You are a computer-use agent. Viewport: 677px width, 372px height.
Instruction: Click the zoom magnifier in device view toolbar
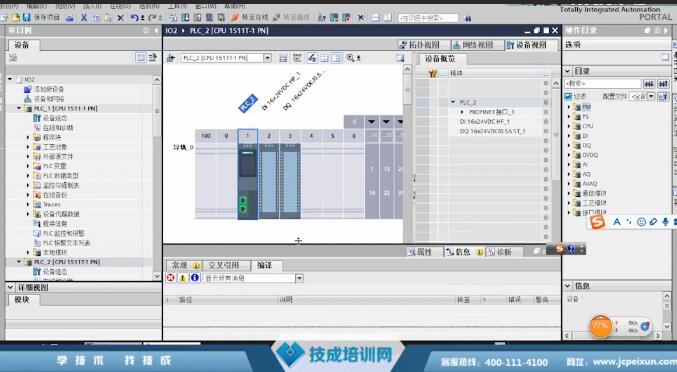(x=350, y=58)
